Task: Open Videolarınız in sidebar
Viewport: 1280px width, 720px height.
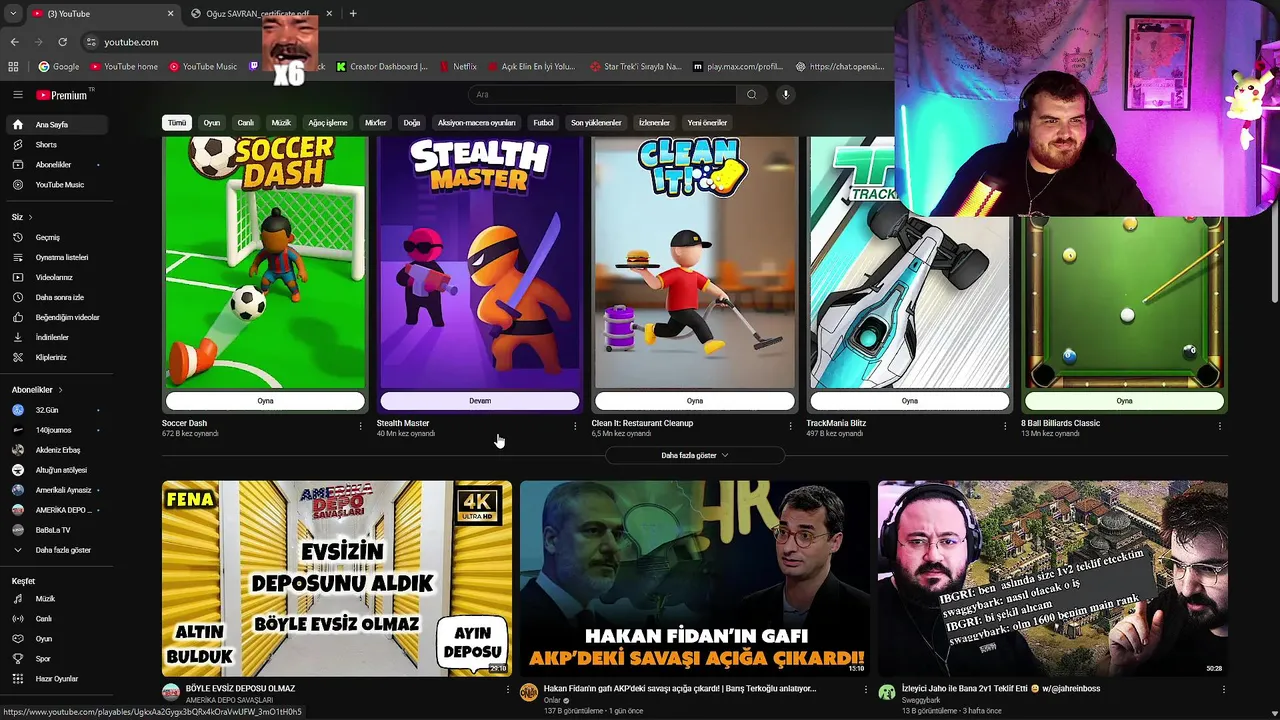Action: 57,277
